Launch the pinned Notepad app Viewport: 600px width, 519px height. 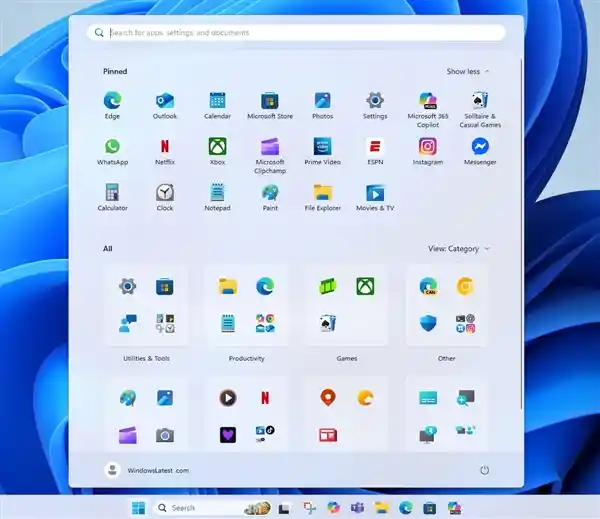coord(217,197)
